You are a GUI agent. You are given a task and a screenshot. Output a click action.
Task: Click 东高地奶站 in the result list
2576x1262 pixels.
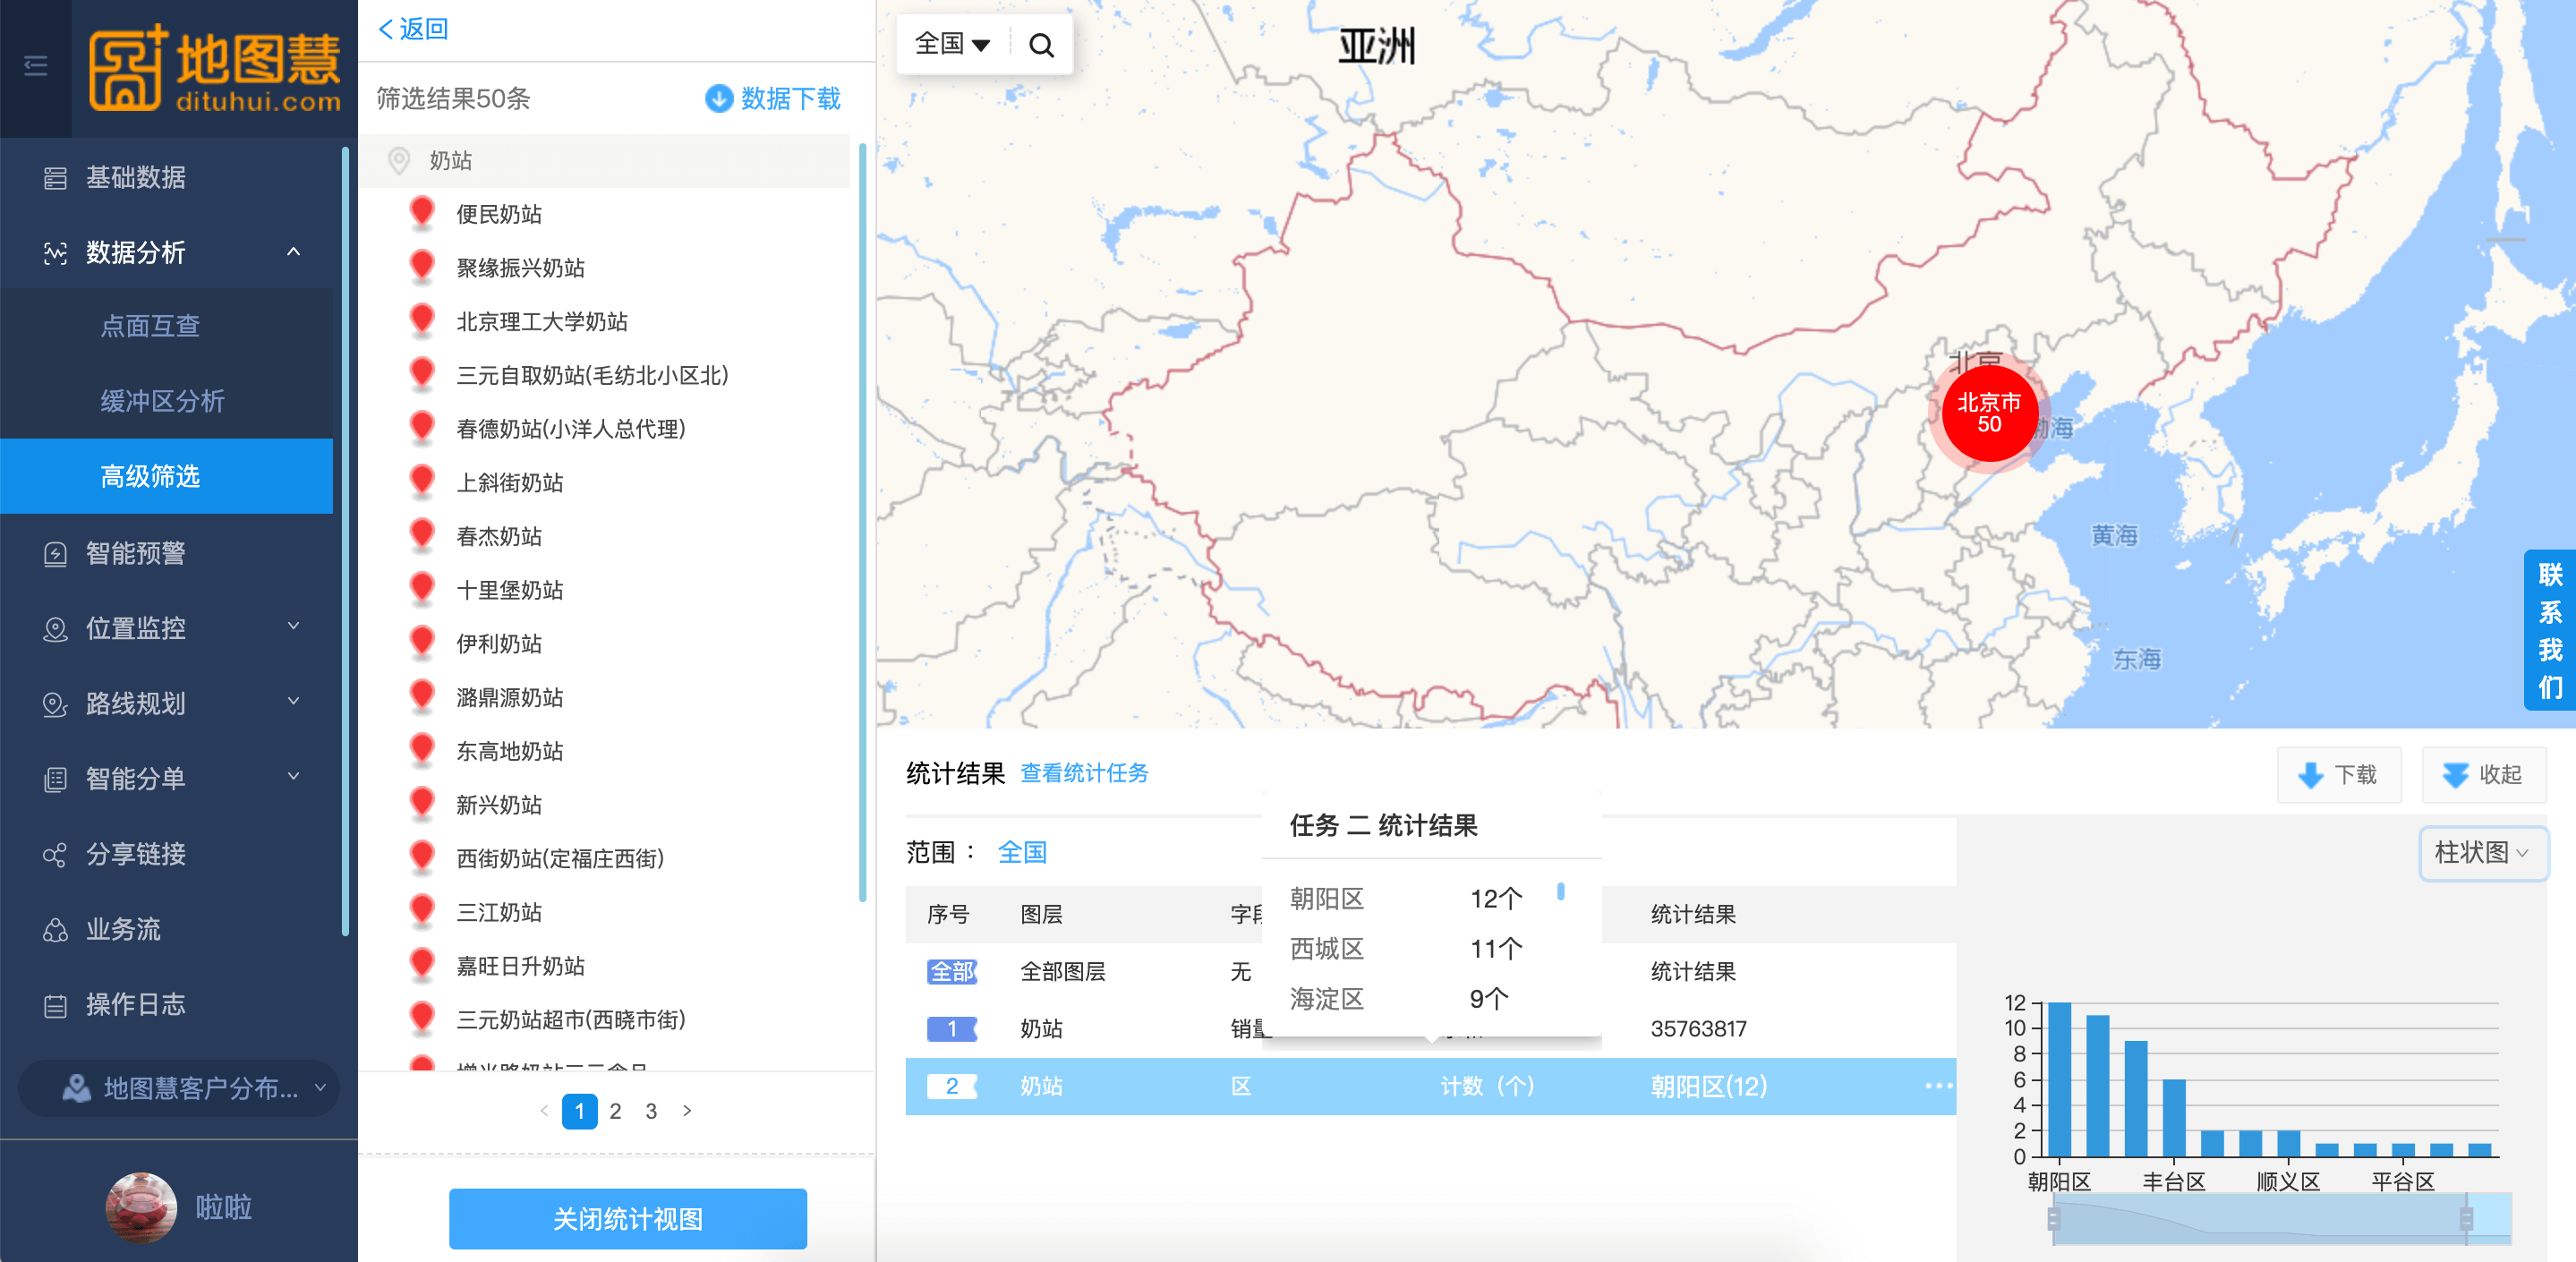click(x=510, y=751)
